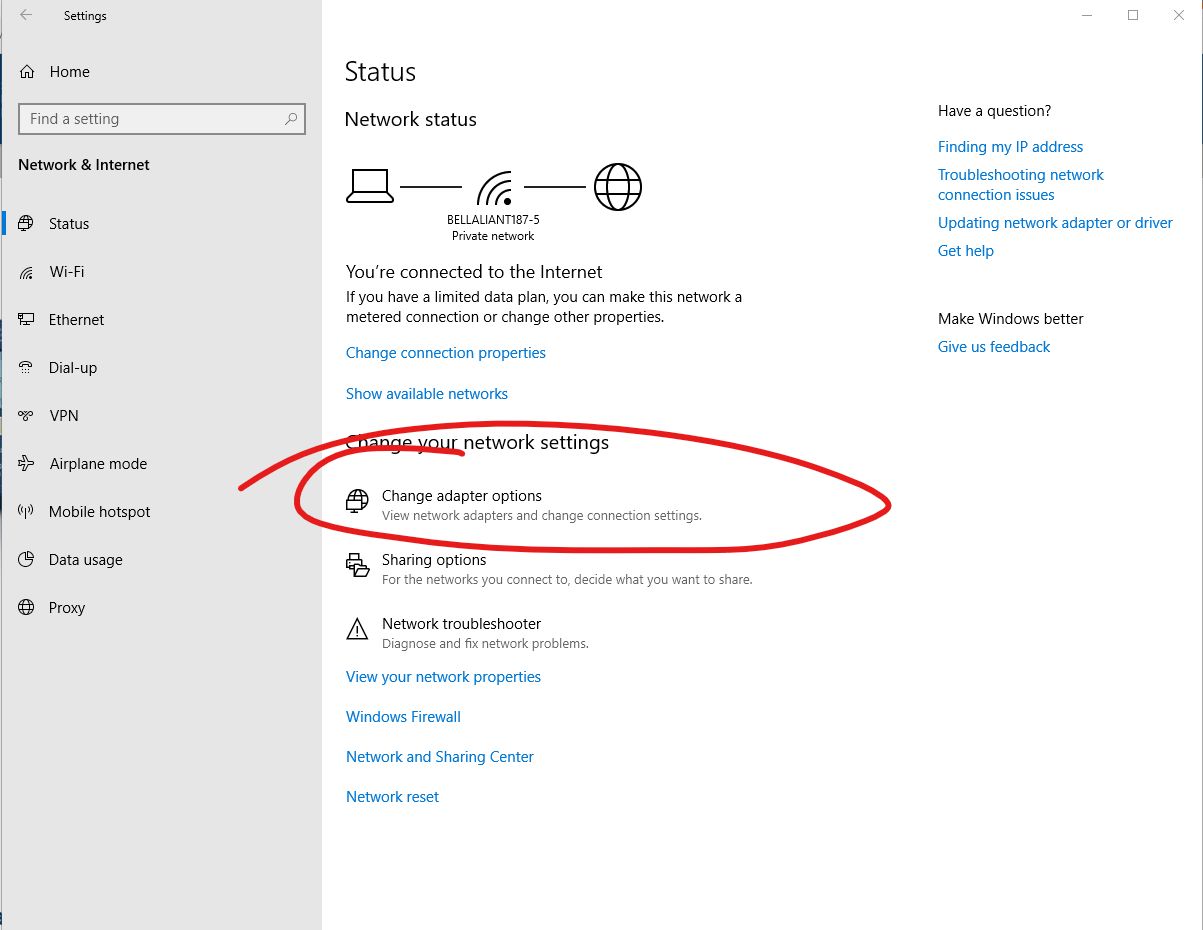The height and width of the screenshot is (930, 1203).
Task: Open the Windows Firewall link
Action: 403,717
